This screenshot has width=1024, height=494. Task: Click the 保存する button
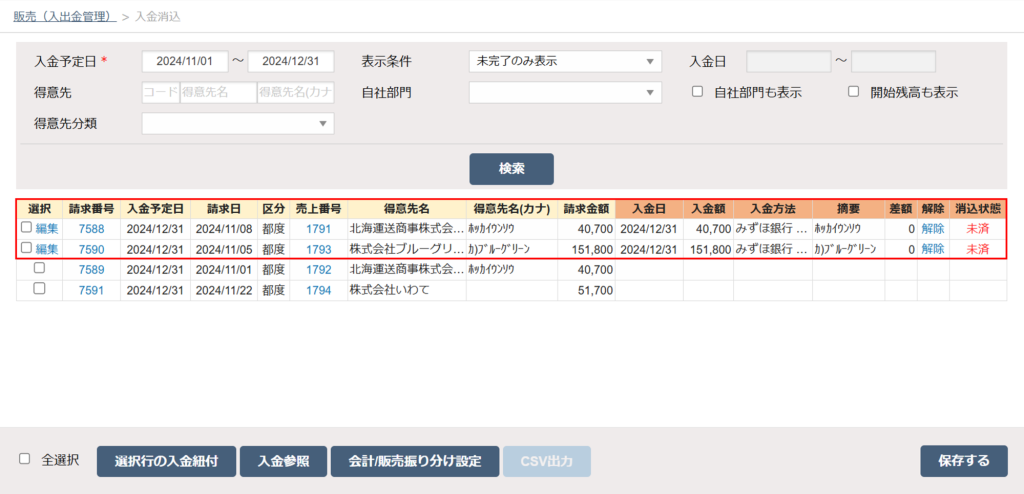tap(963, 461)
